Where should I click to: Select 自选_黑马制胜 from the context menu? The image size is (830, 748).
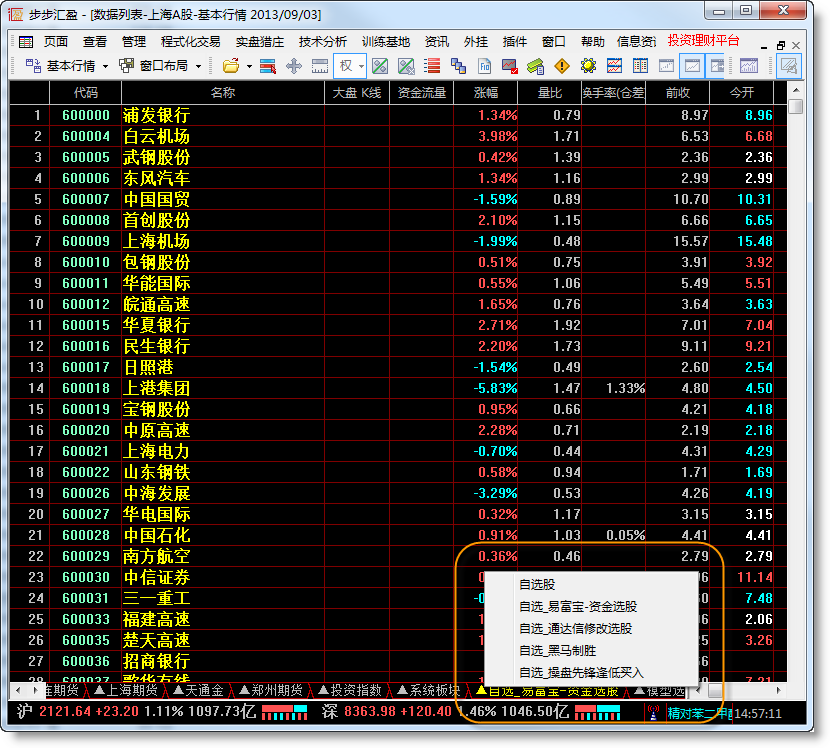click(x=591, y=651)
